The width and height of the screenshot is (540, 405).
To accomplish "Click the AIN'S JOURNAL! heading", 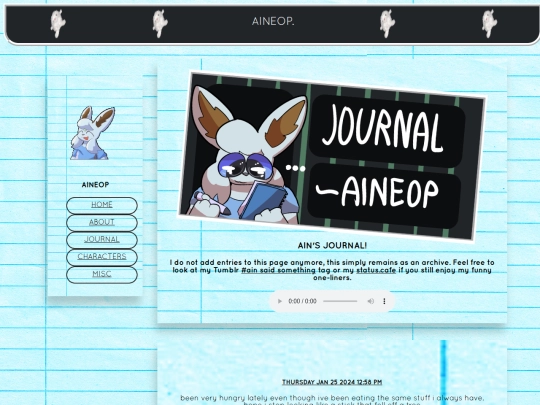I will click(x=332, y=246).
